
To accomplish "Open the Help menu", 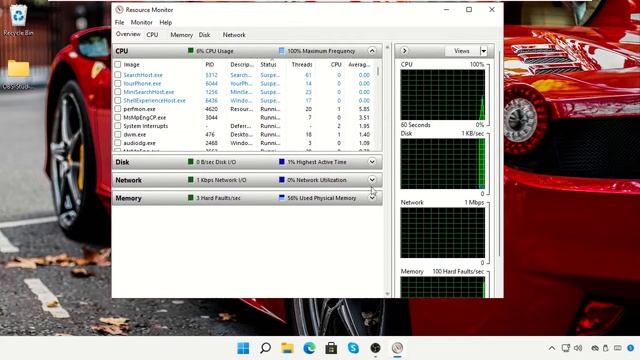I will 165,22.
